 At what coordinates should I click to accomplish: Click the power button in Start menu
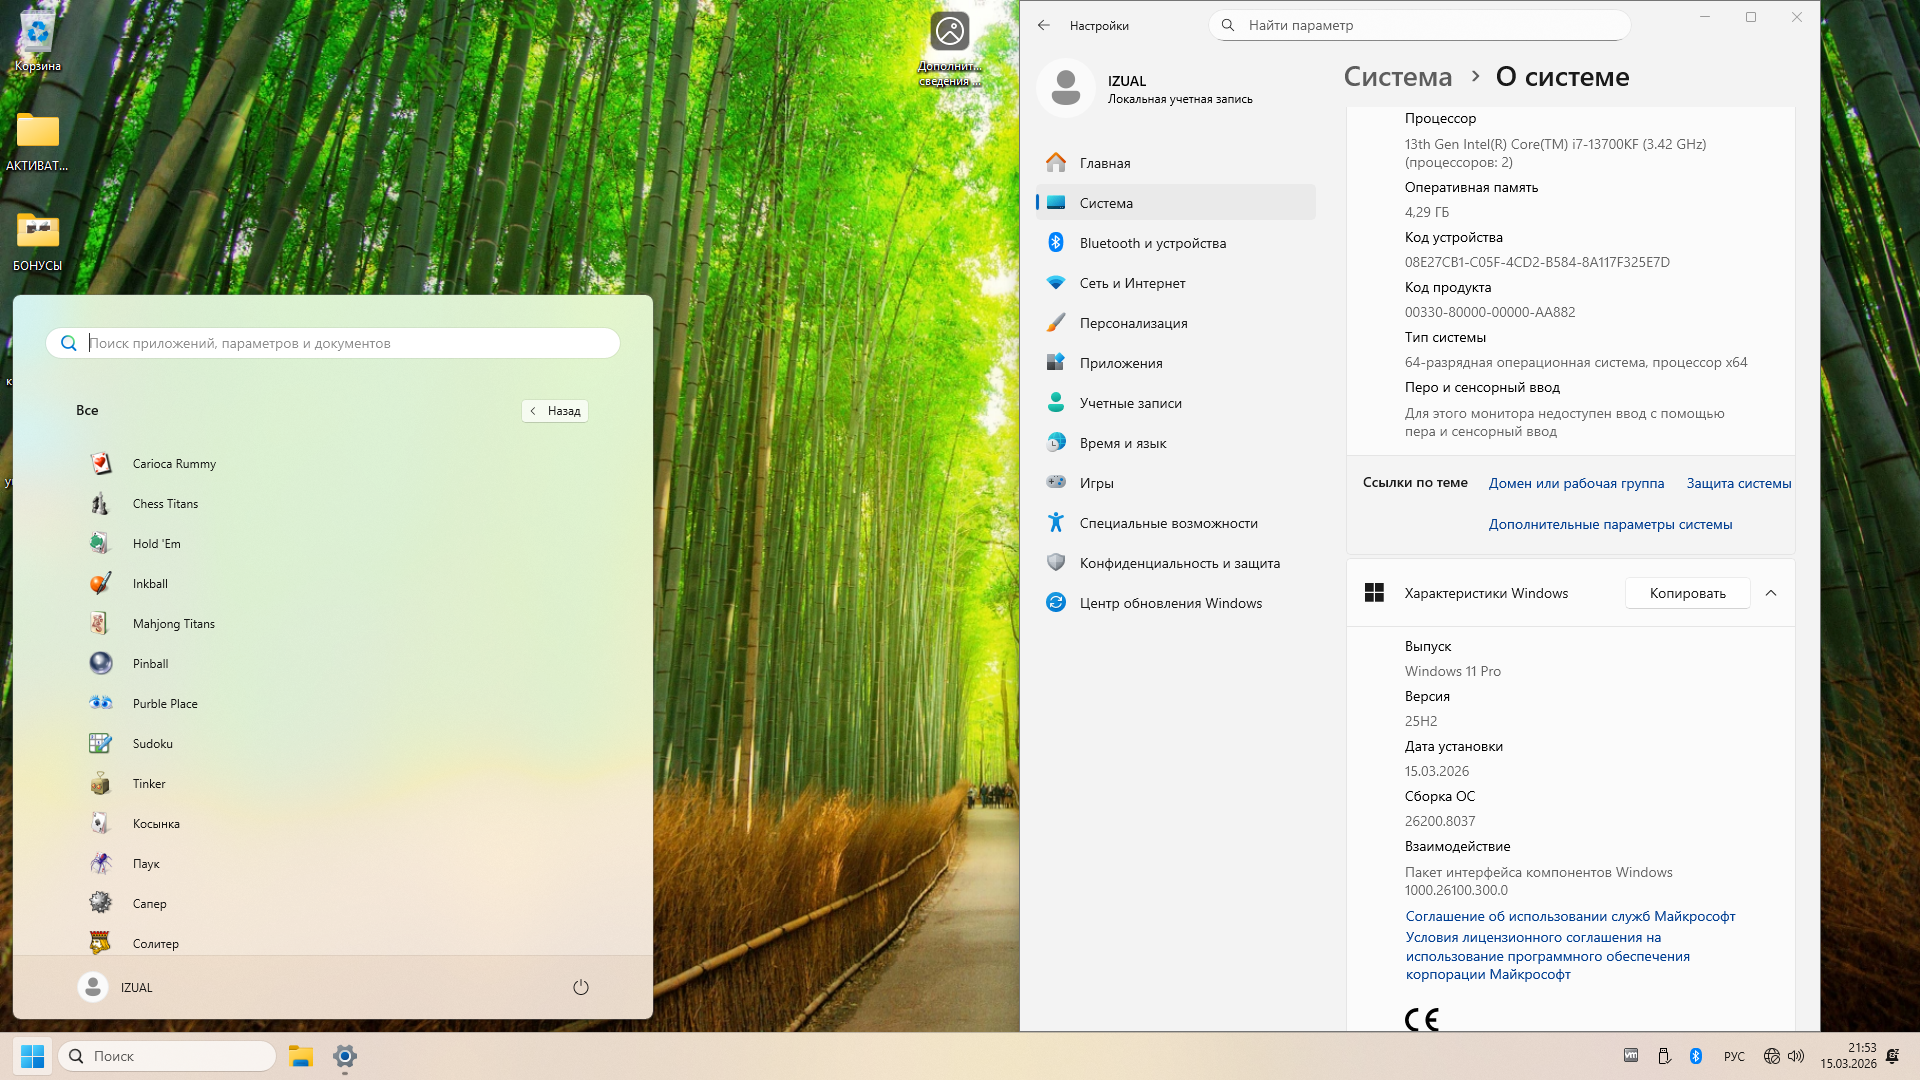tap(580, 987)
